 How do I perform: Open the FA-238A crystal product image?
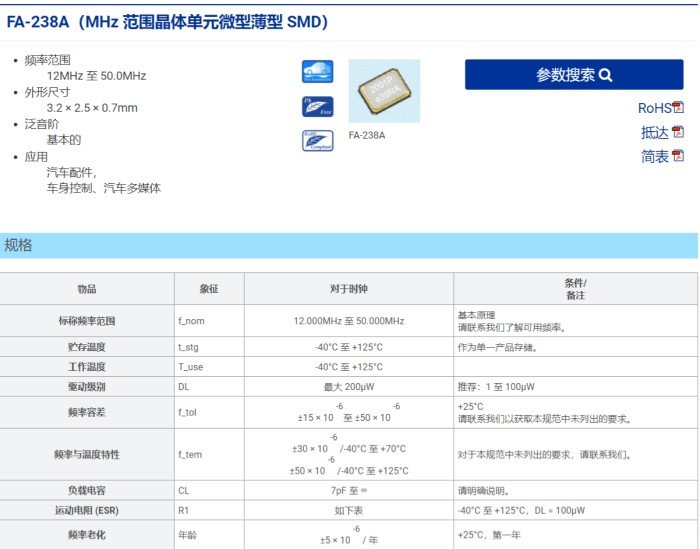(x=384, y=91)
